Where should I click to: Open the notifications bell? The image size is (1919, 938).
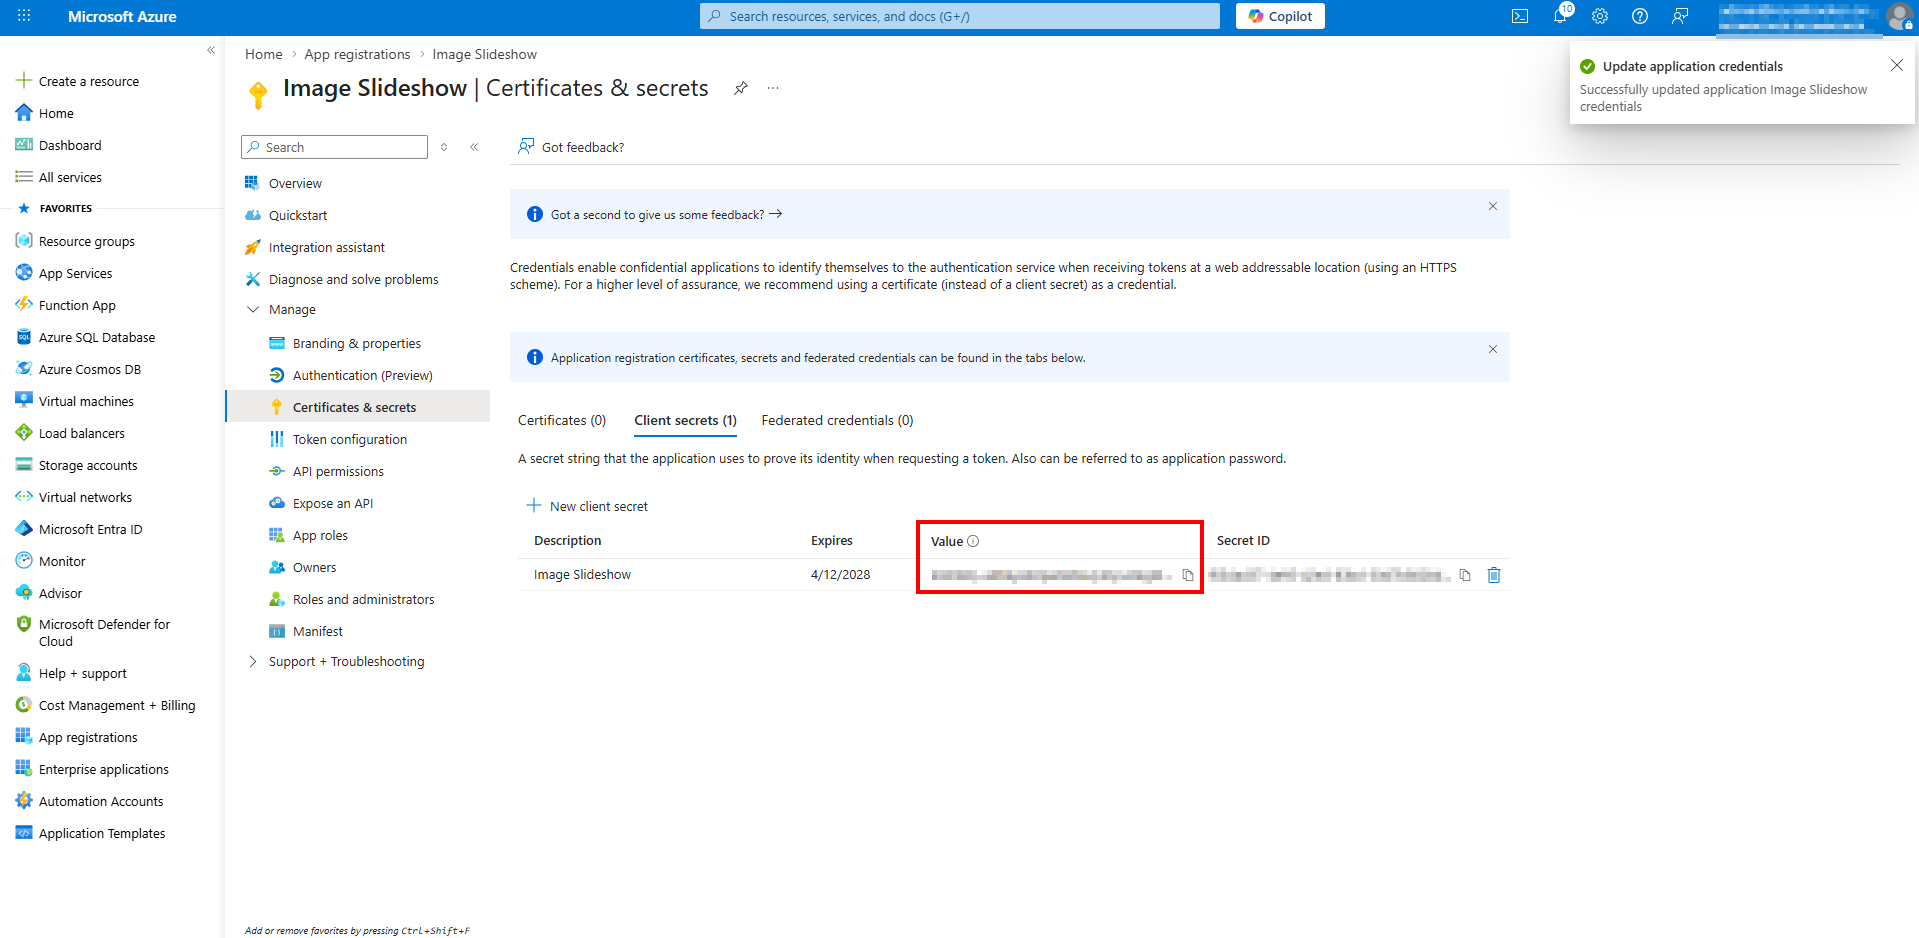coord(1560,16)
